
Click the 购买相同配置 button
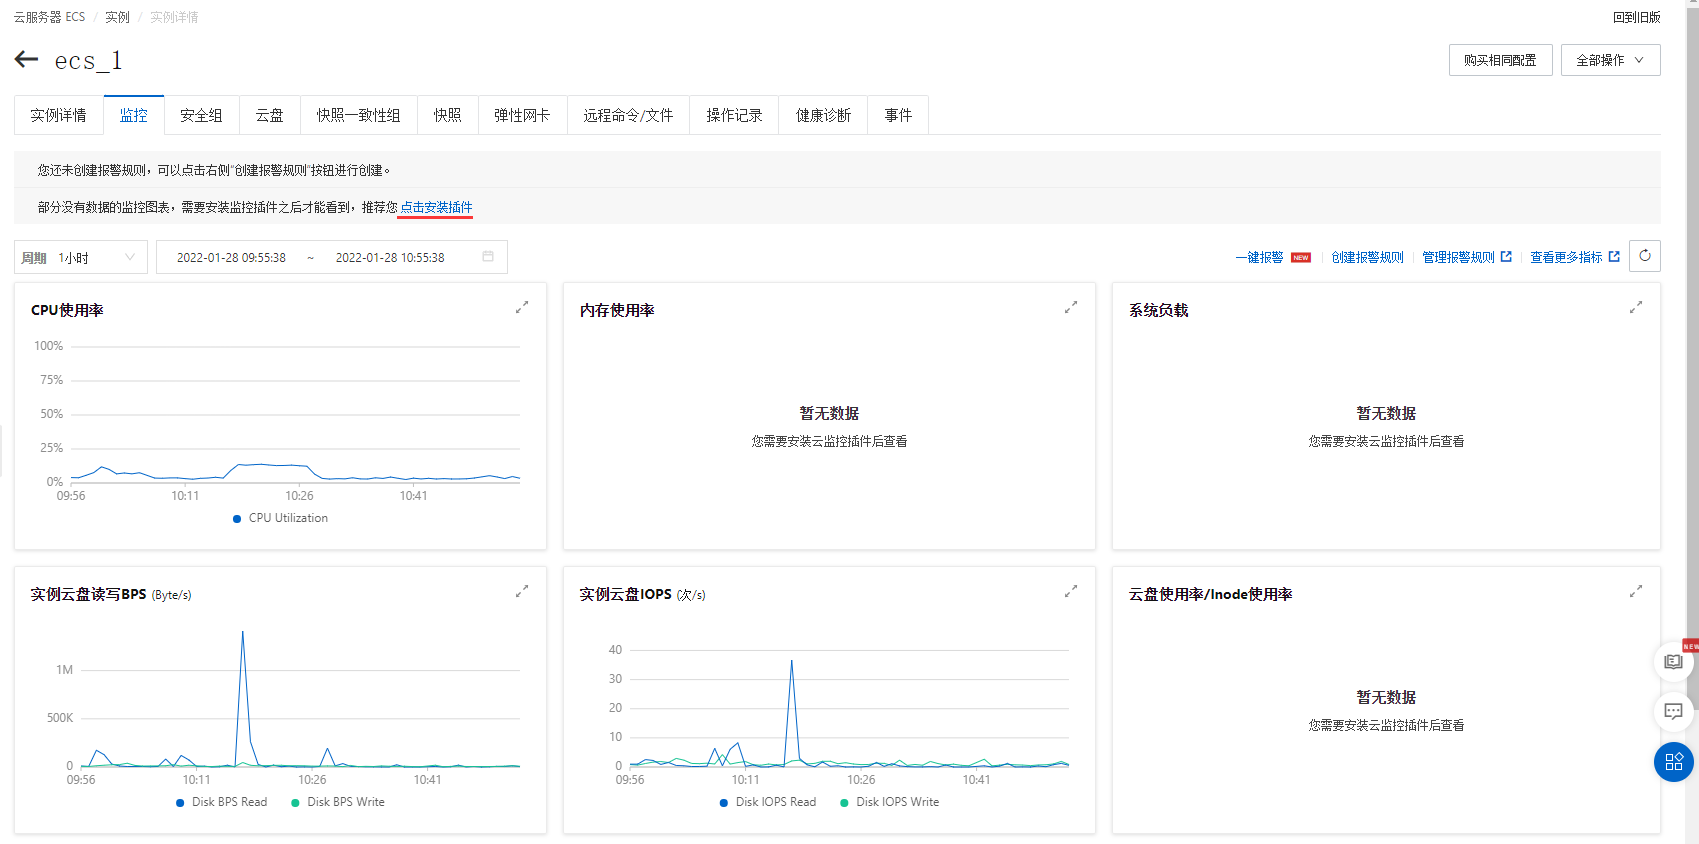pyautogui.click(x=1500, y=60)
